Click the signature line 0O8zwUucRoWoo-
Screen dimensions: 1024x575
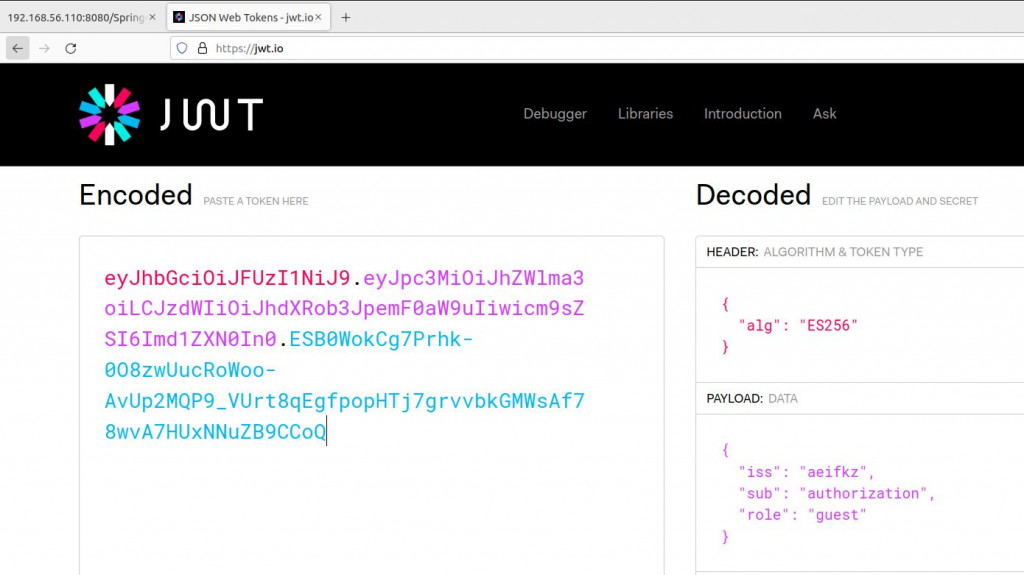pyautogui.click(x=190, y=370)
